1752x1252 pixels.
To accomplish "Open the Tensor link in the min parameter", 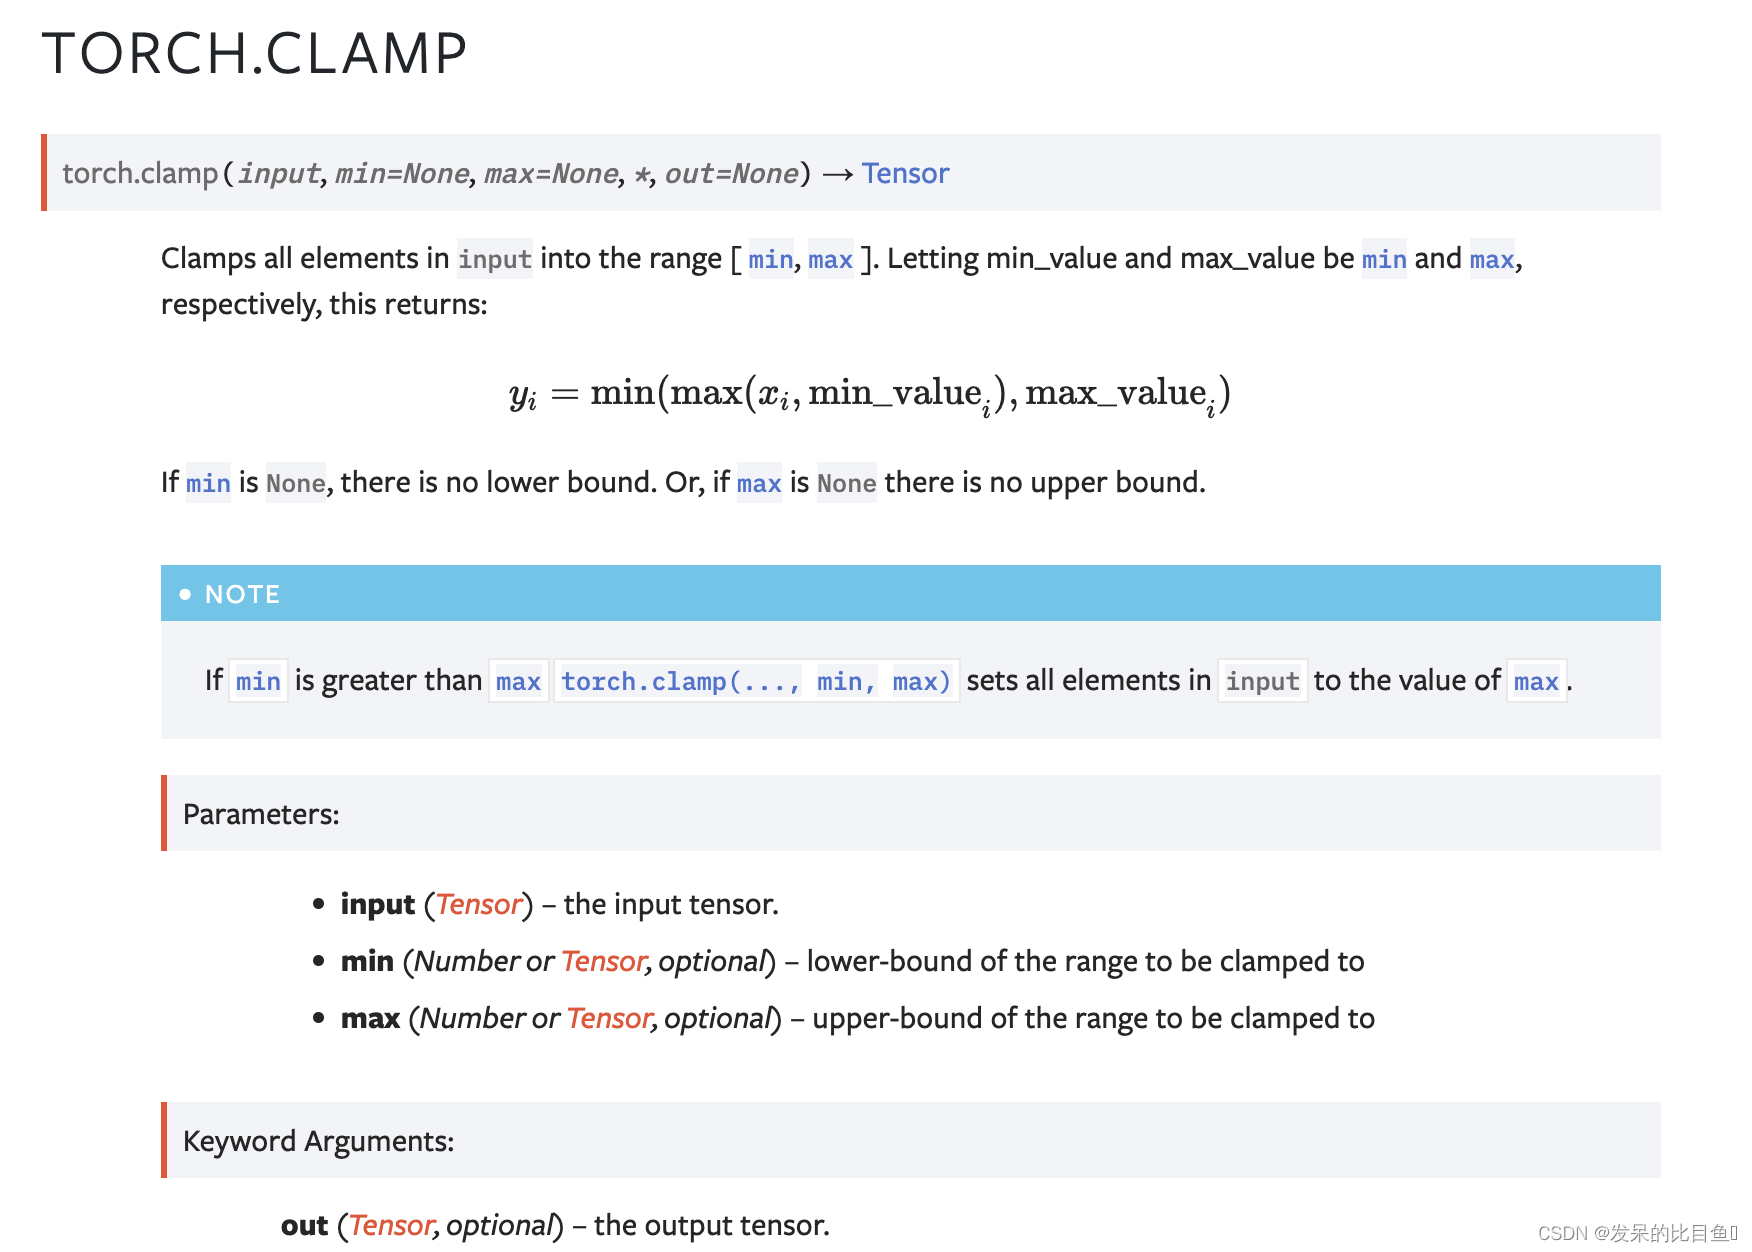I will point(602,961).
